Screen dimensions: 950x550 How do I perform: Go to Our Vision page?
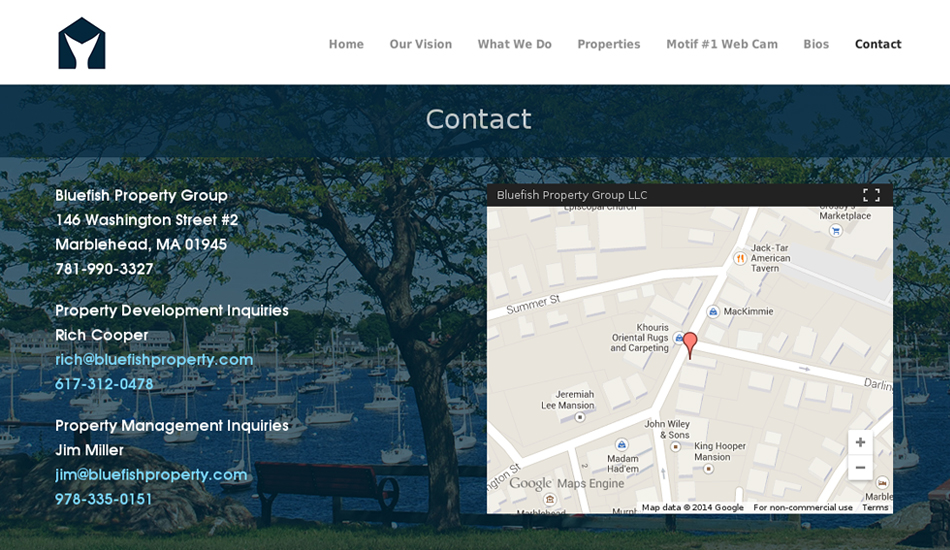[x=420, y=44]
